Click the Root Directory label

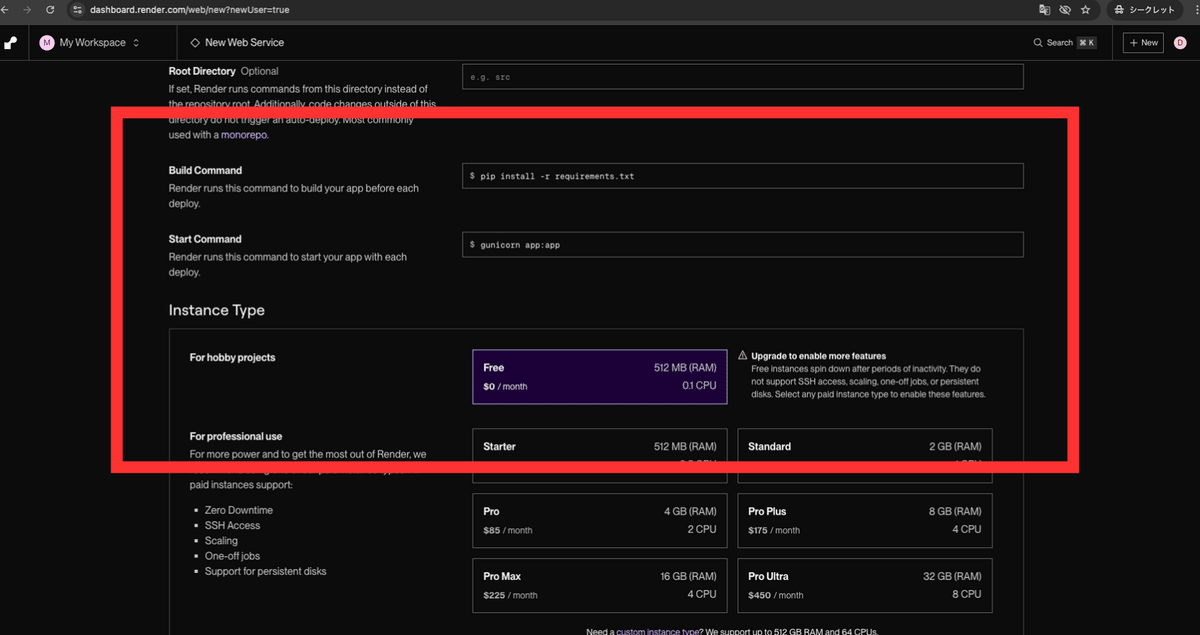[202, 71]
